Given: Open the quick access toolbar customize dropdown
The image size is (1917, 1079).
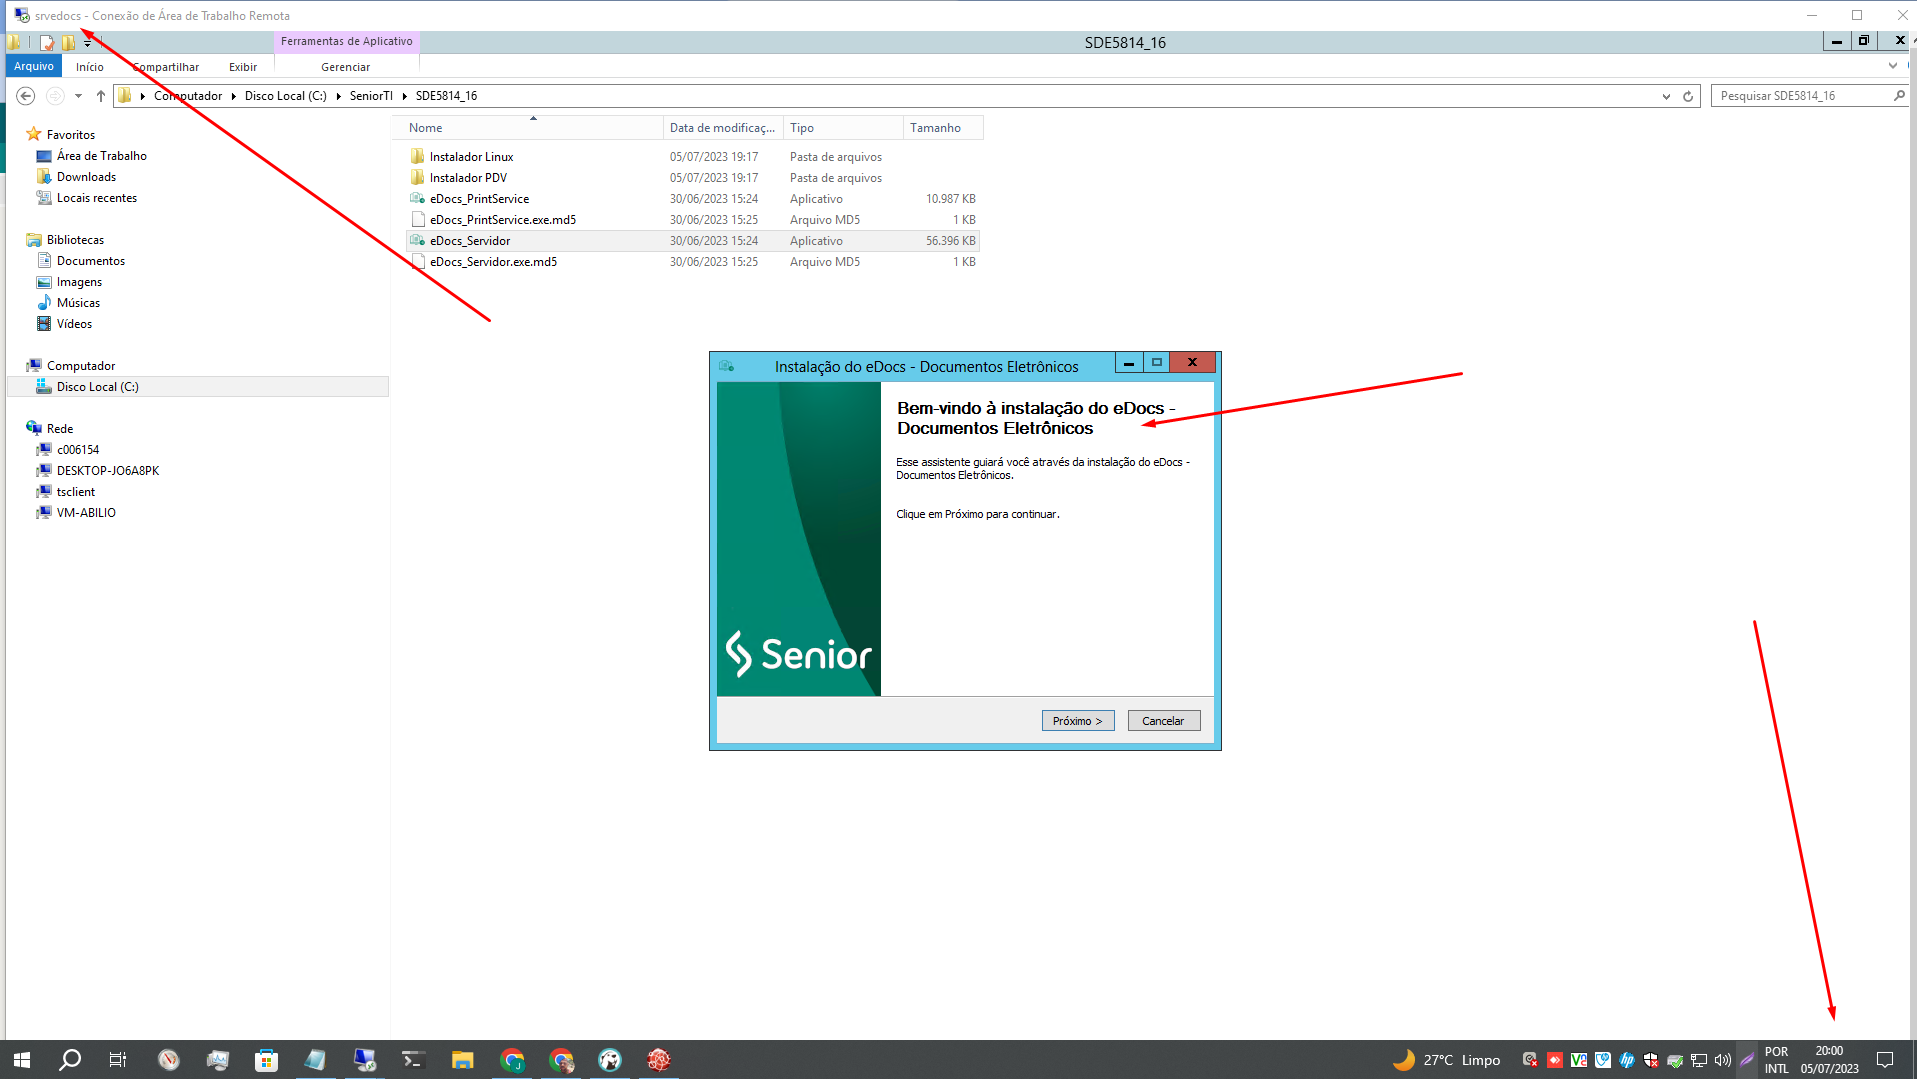Looking at the screenshot, I should point(88,42).
